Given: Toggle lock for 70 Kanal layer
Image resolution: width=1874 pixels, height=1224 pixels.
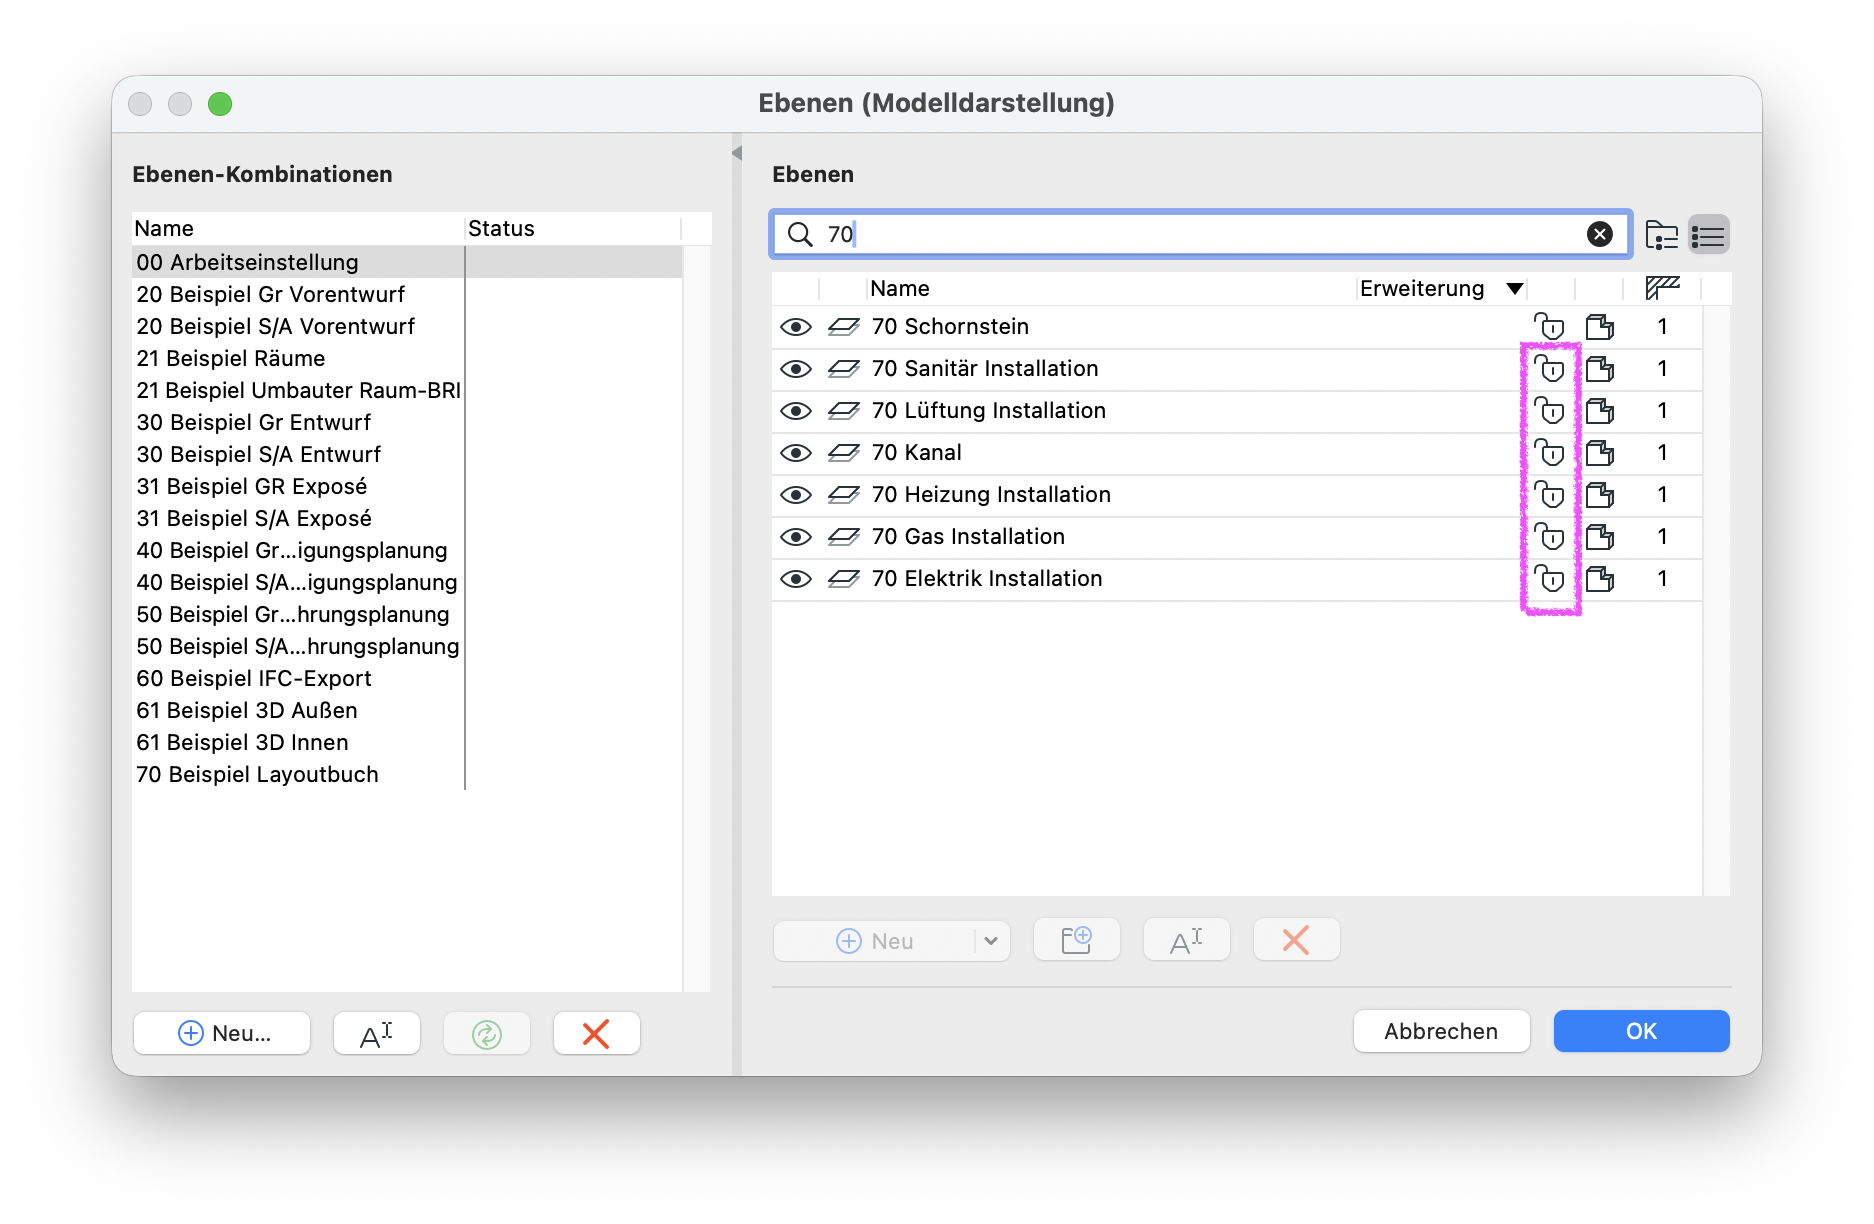Looking at the screenshot, I should (x=1550, y=453).
